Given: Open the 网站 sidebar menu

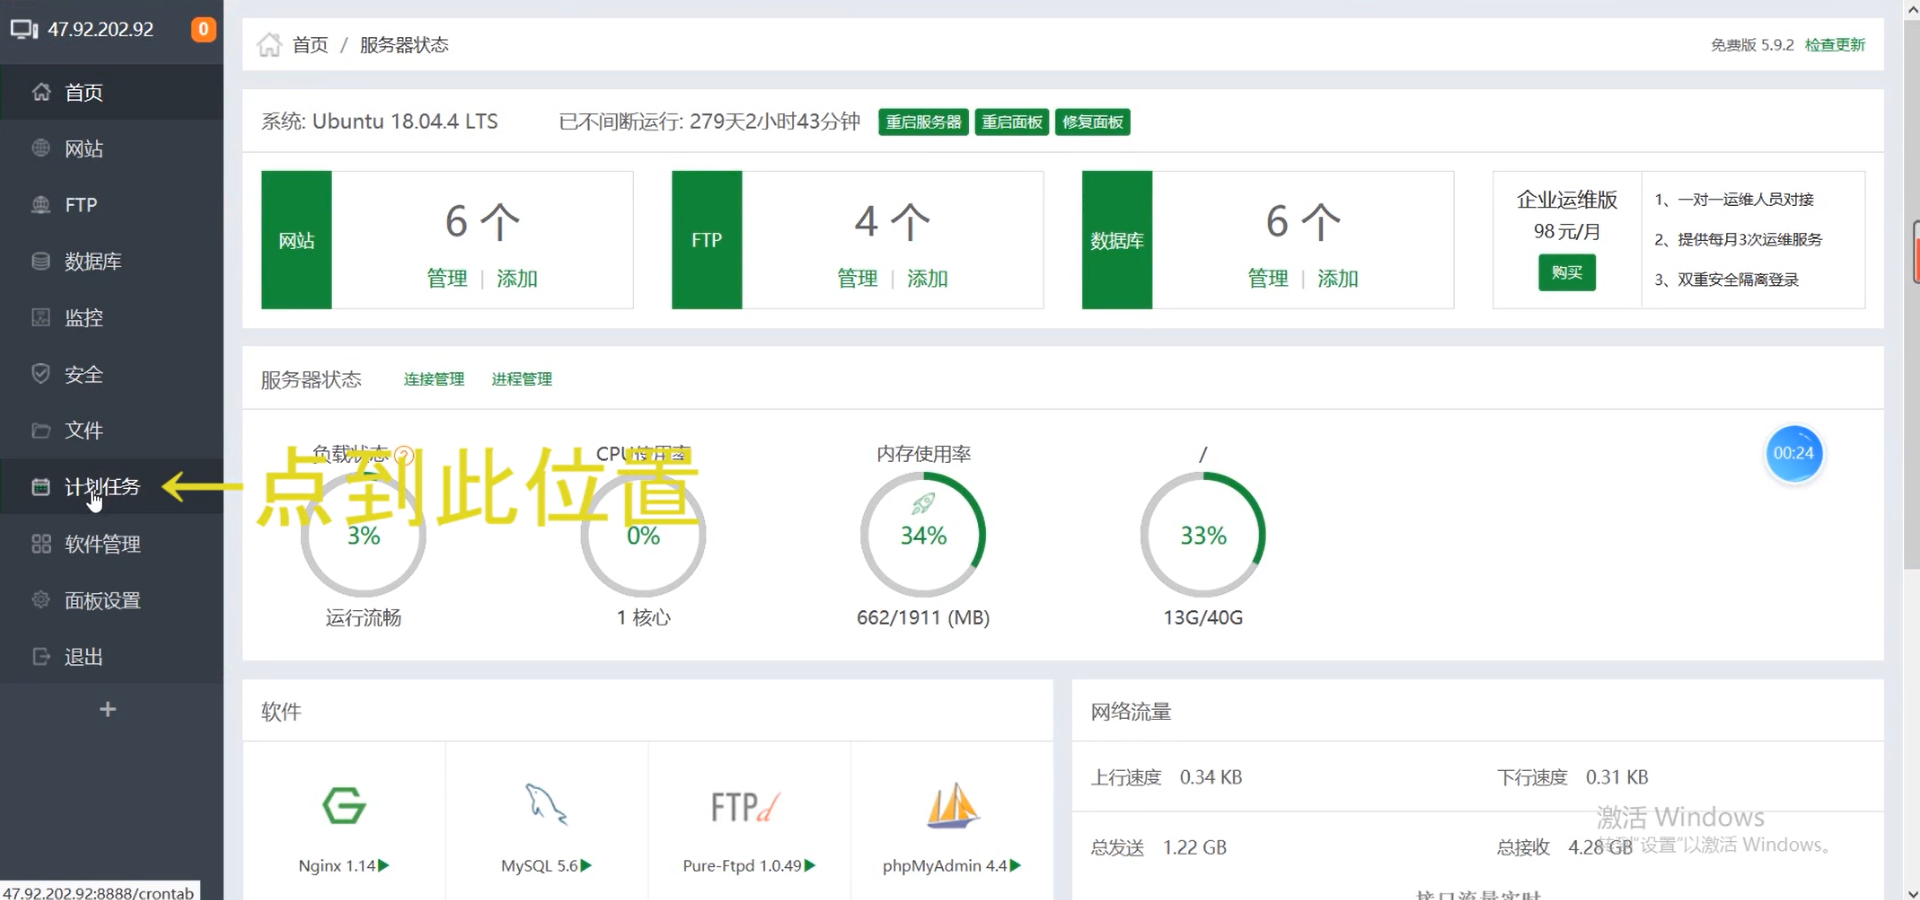Looking at the screenshot, I should 111,148.
